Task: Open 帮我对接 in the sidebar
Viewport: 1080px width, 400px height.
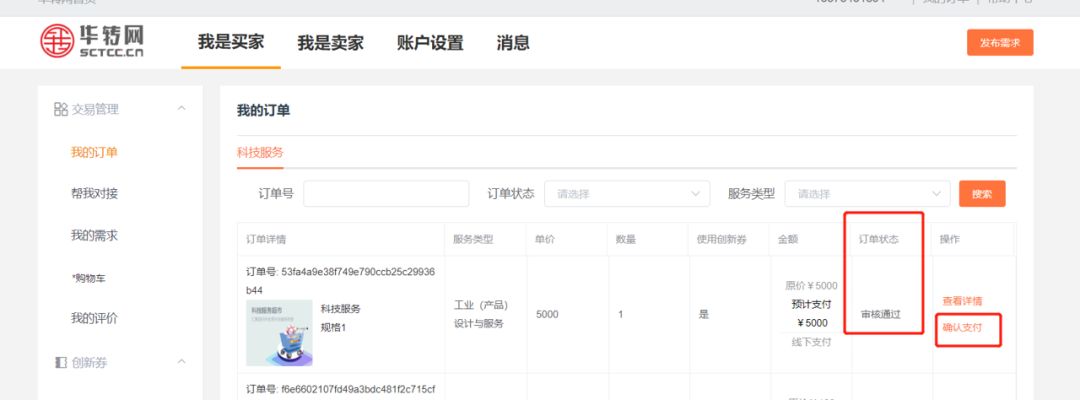Action: pyautogui.click(x=94, y=193)
